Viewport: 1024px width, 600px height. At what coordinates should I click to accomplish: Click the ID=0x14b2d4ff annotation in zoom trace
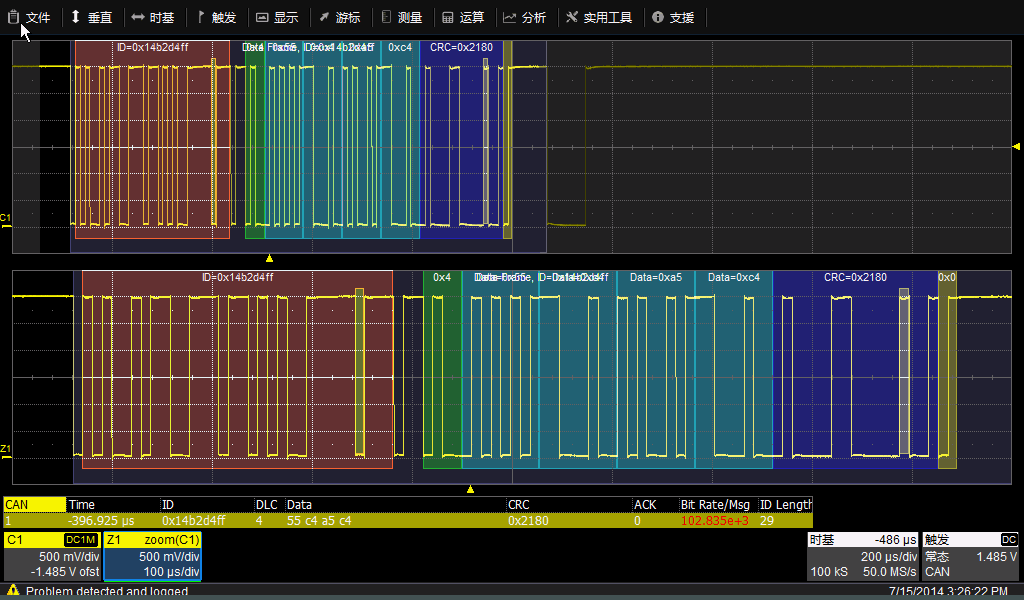(x=238, y=277)
